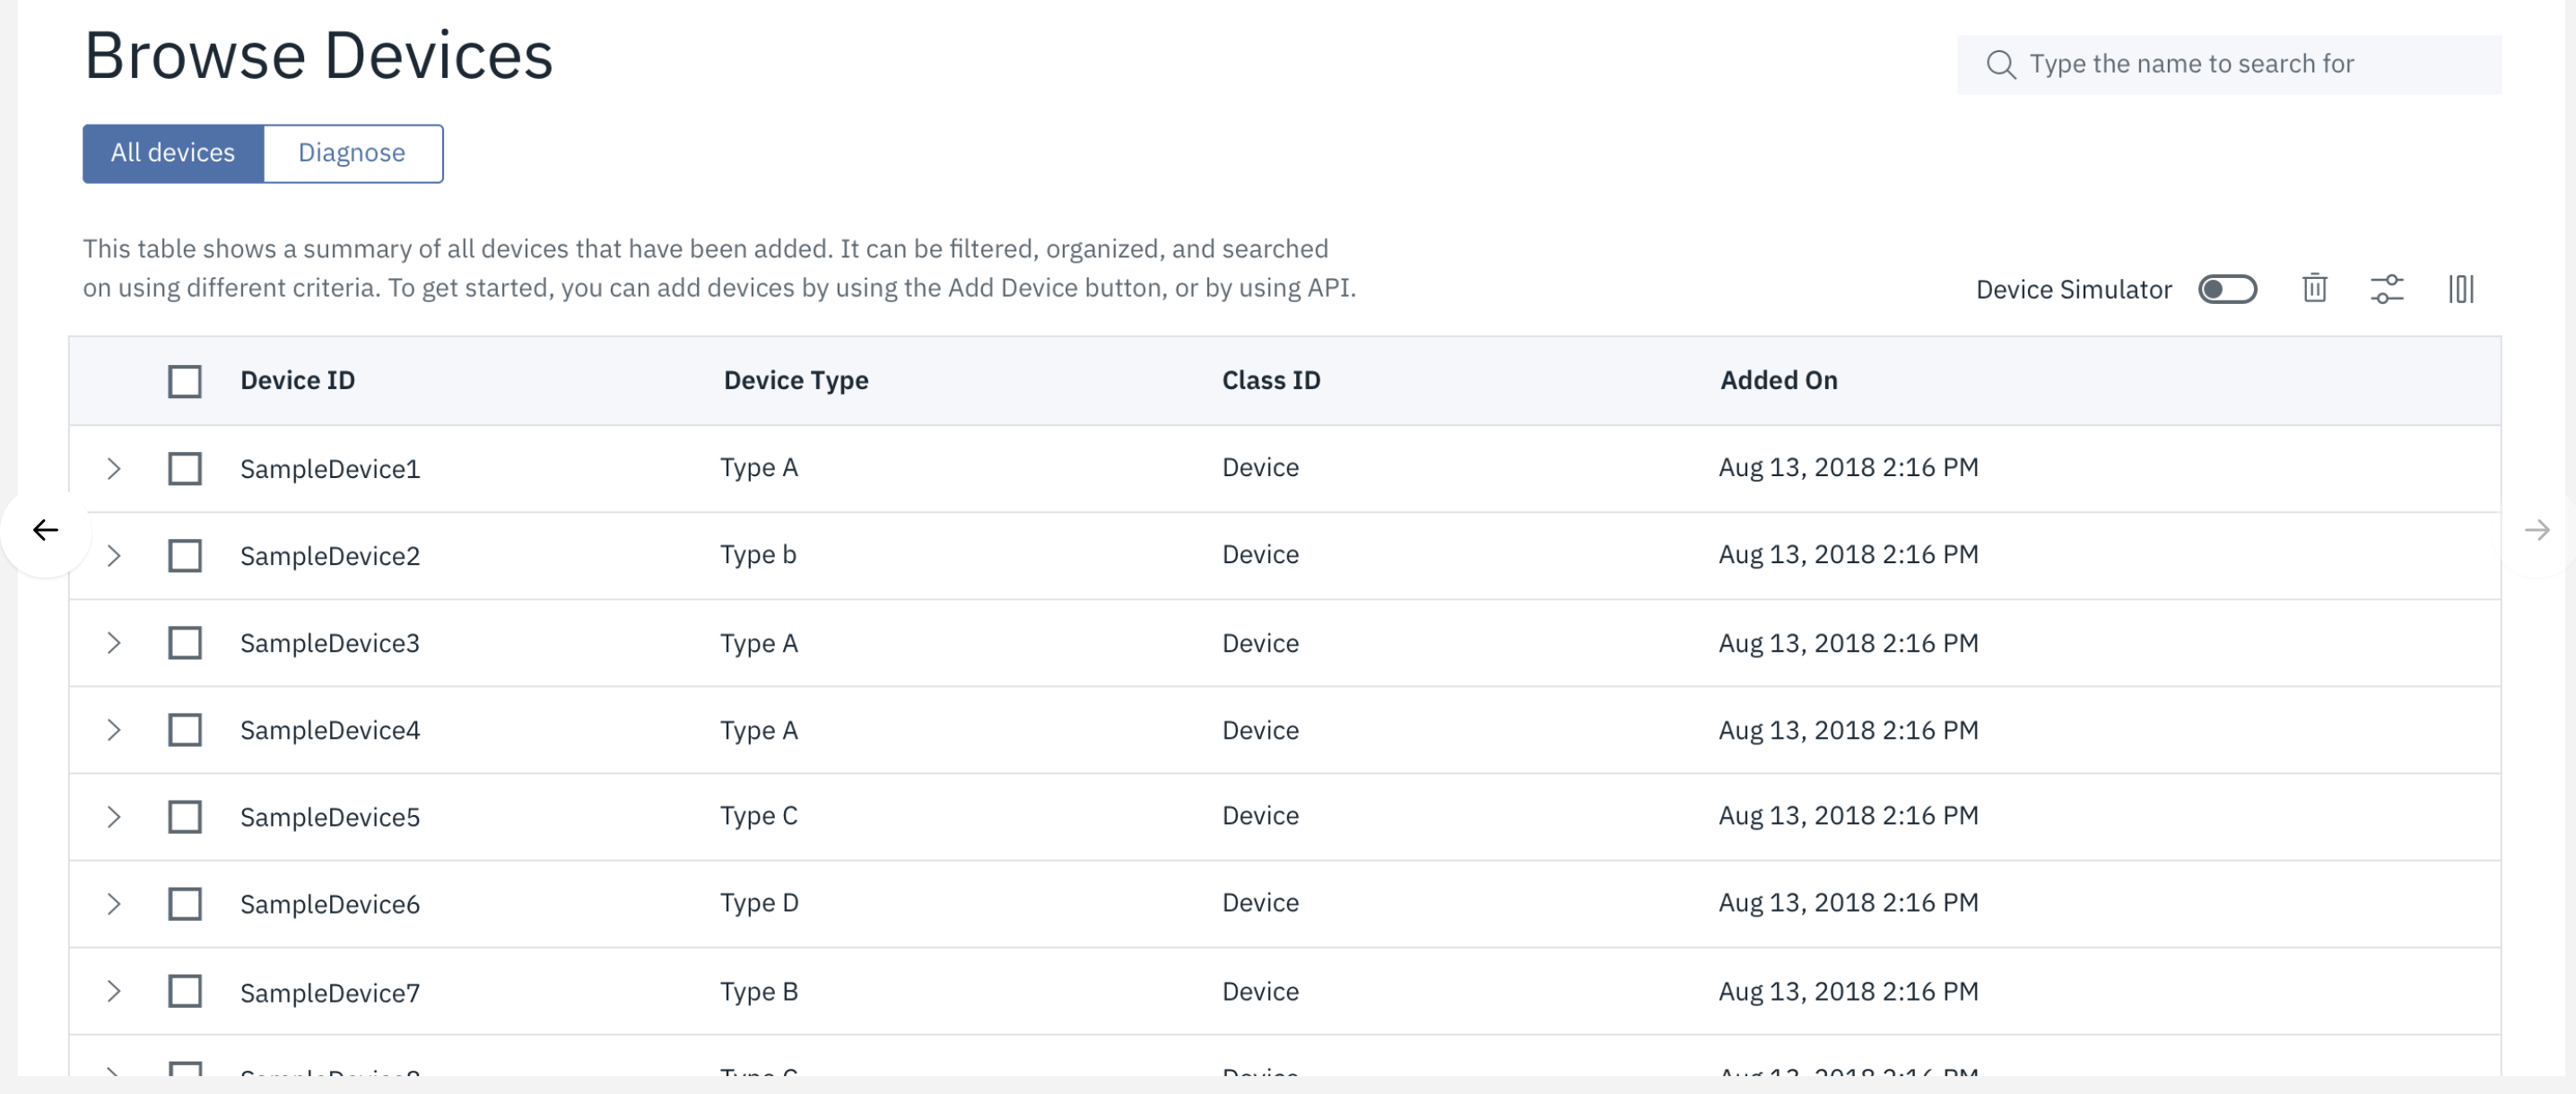Select the All devices tab
This screenshot has height=1094, width=2576.
click(172, 153)
